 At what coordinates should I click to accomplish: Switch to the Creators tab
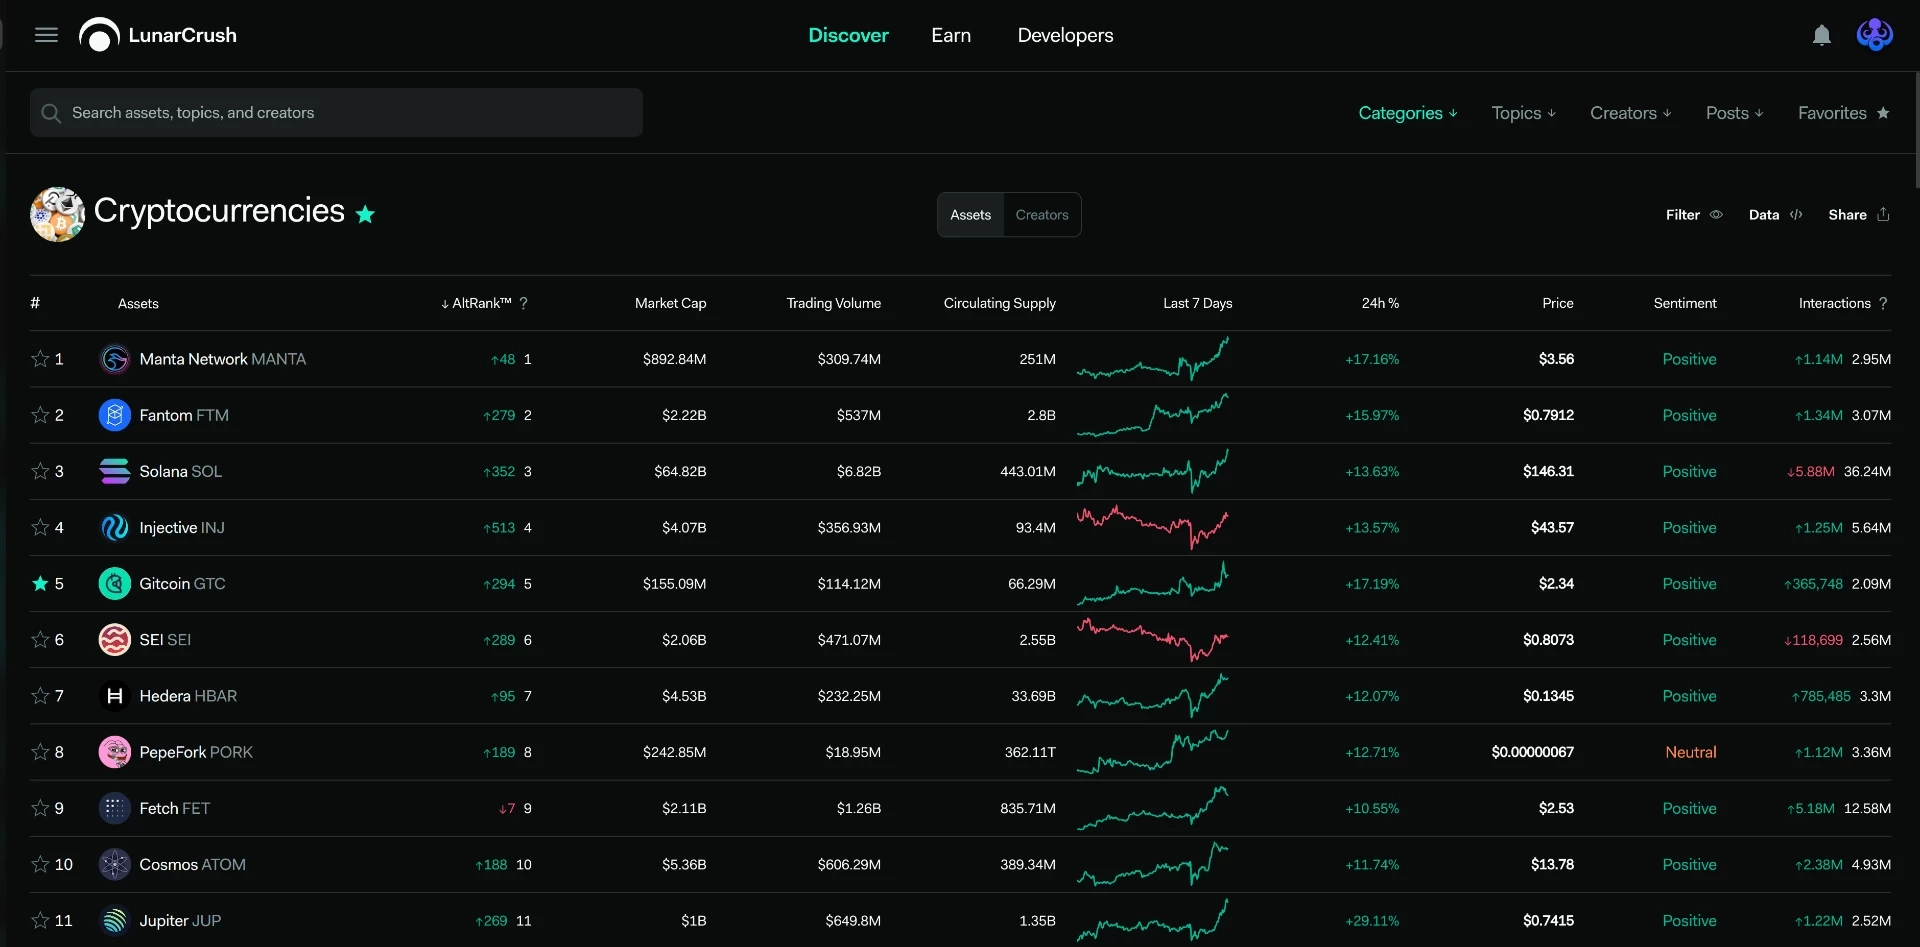click(x=1042, y=215)
